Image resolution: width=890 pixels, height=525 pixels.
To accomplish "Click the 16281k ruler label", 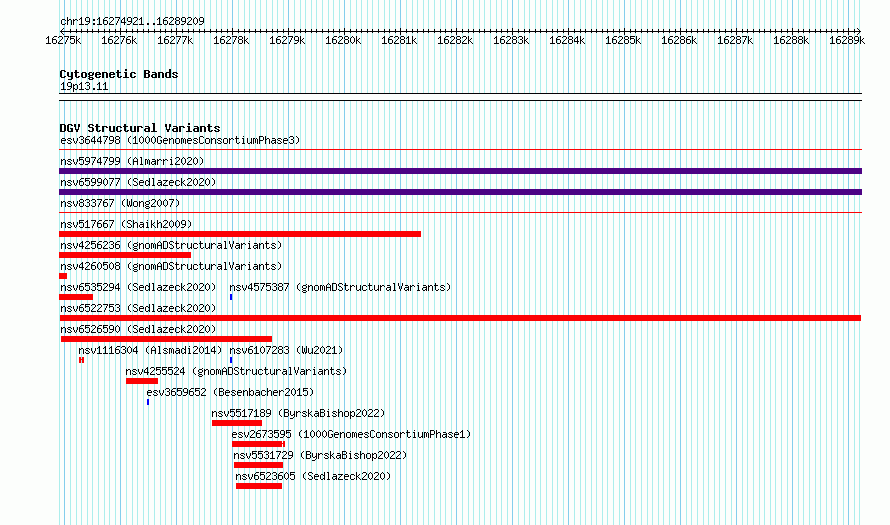I will tap(399, 40).
